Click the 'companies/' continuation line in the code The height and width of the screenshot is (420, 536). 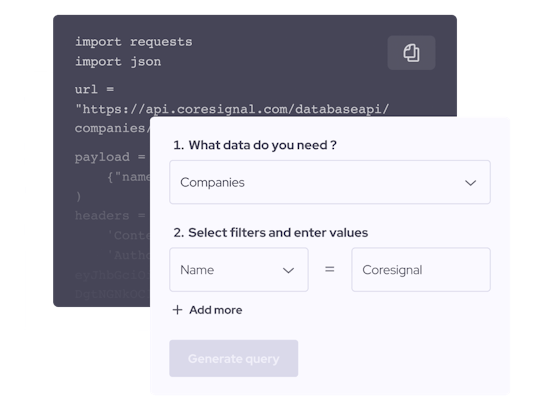pyautogui.click(x=112, y=128)
